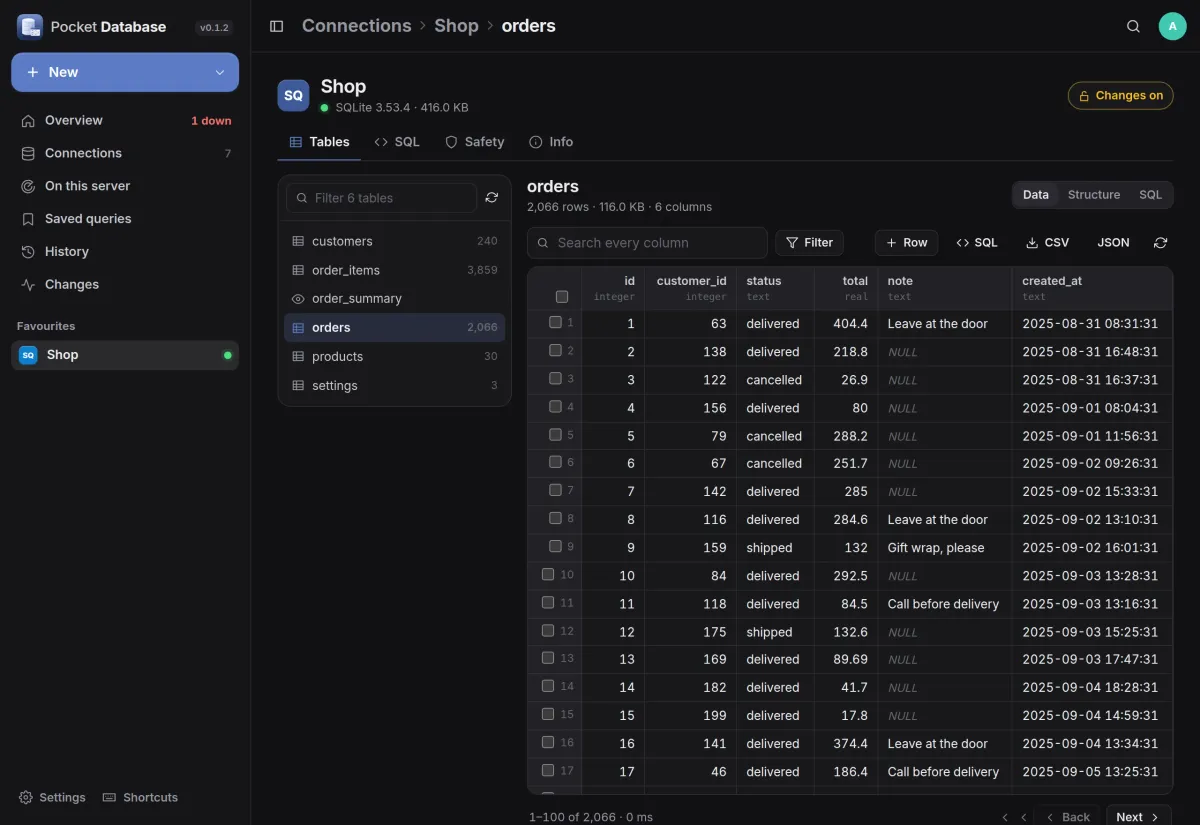Check the checkbox for row 3

point(555,379)
